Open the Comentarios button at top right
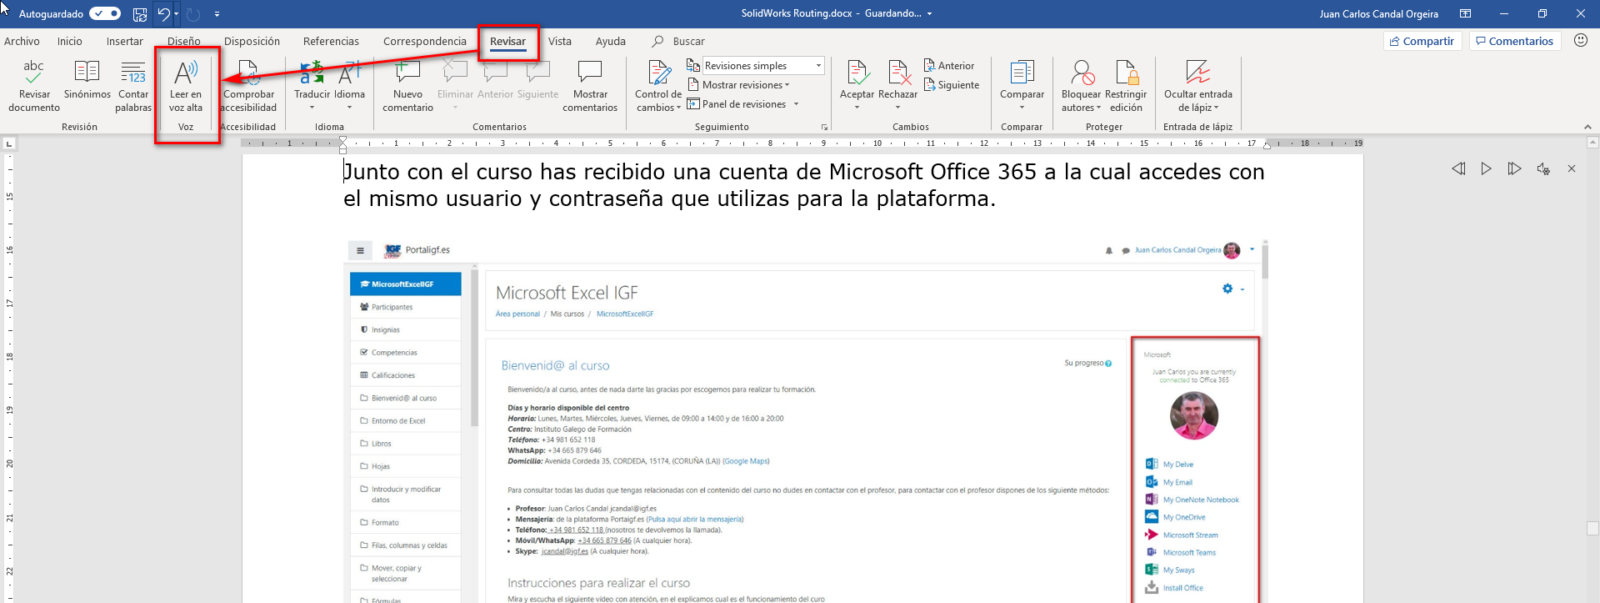 (x=1514, y=41)
